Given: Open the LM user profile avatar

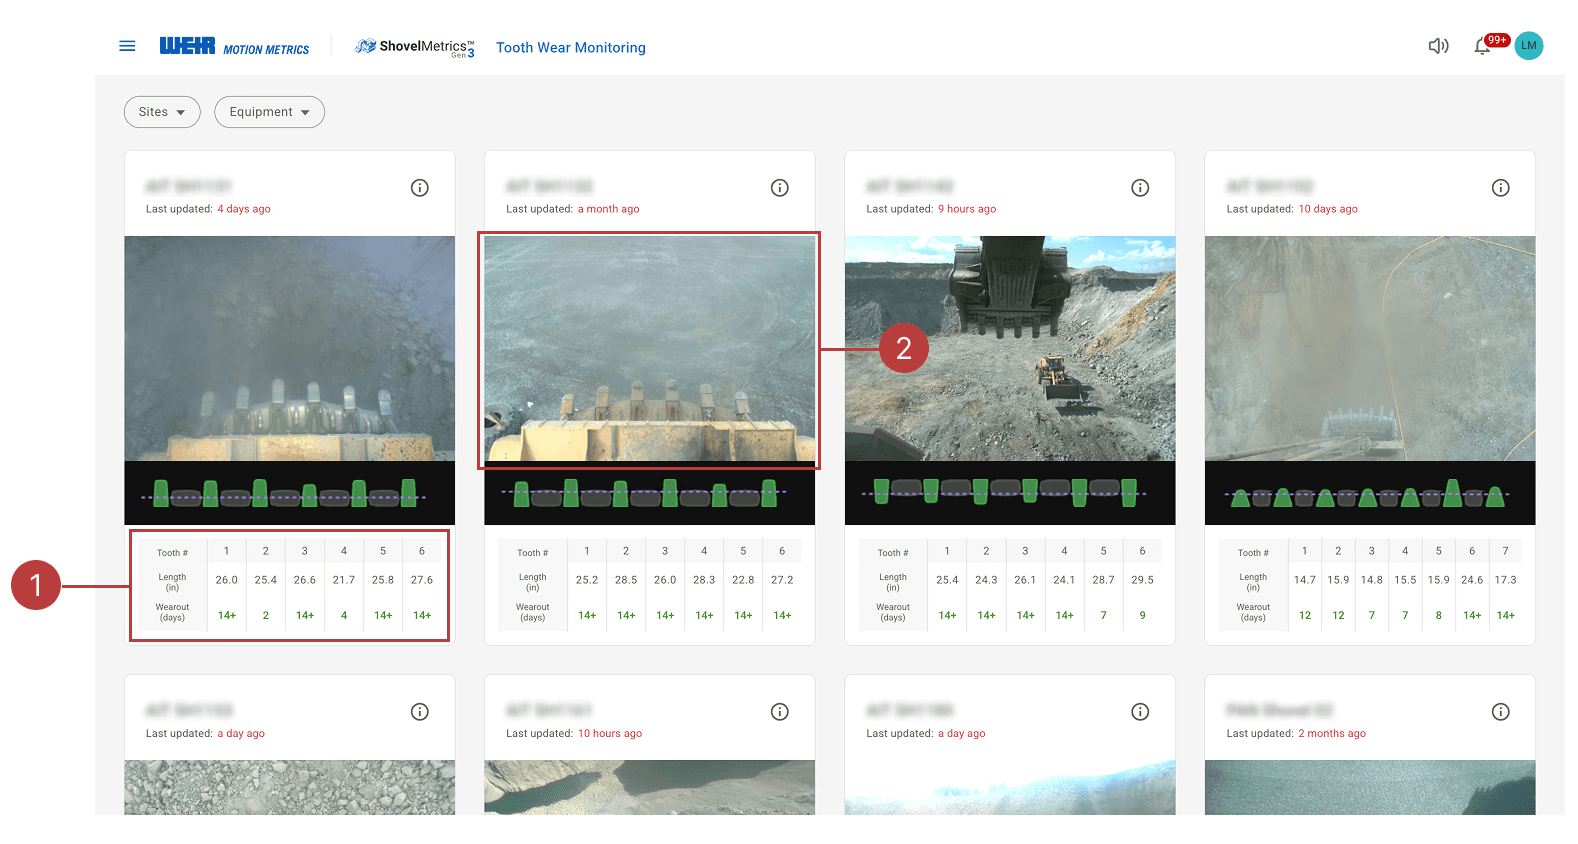Looking at the screenshot, I should point(1529,45).
